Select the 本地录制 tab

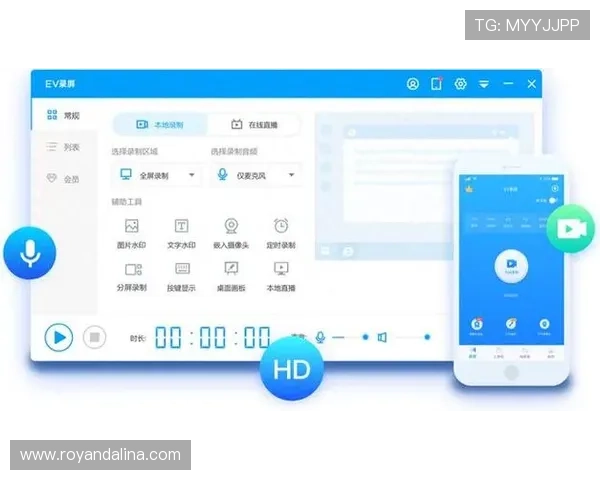click(x=160, y=124)
